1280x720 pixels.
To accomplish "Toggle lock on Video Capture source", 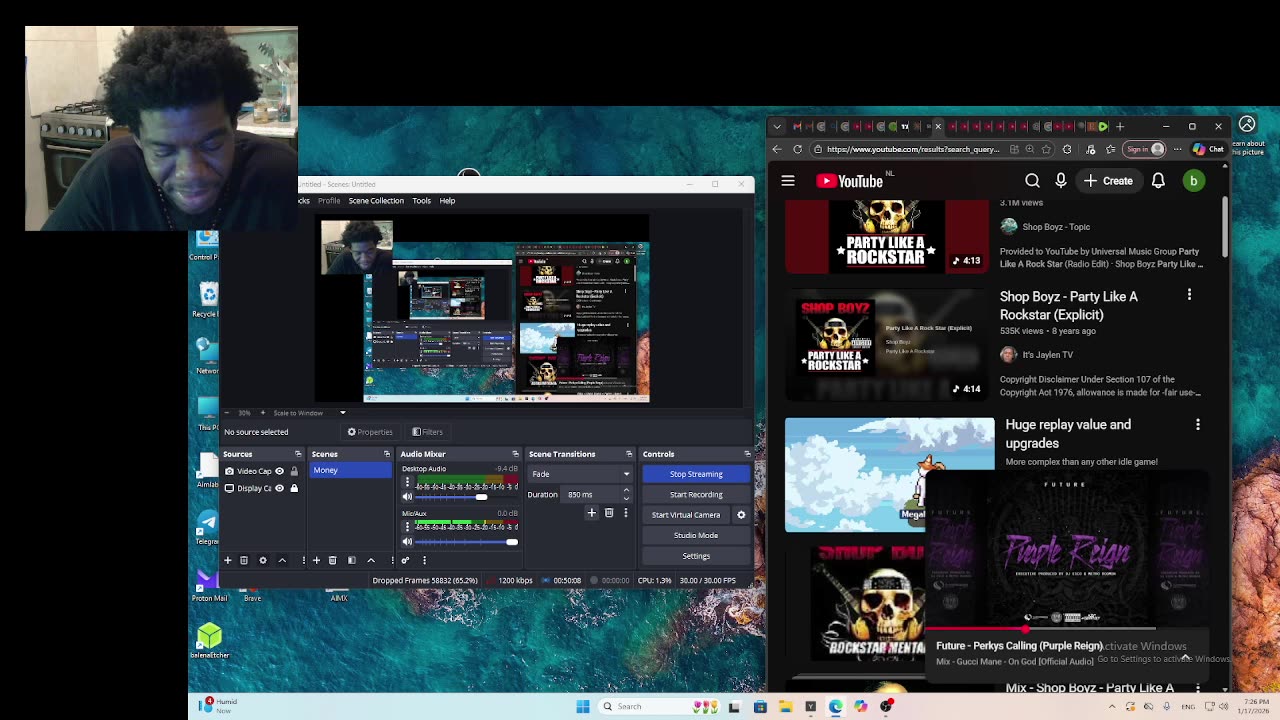I will tap(294, 471).
